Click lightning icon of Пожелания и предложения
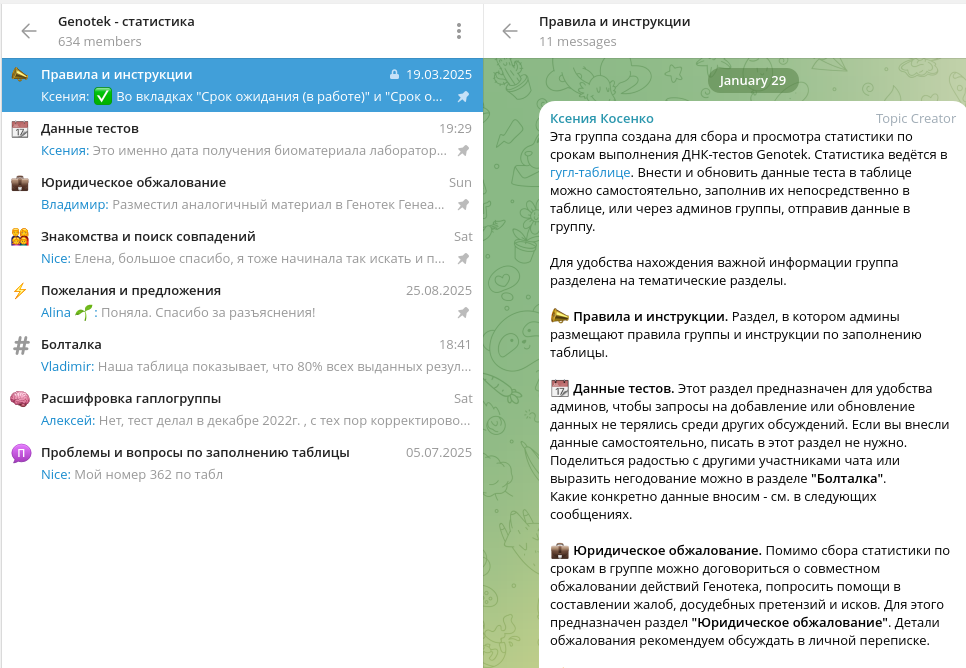 20,291
